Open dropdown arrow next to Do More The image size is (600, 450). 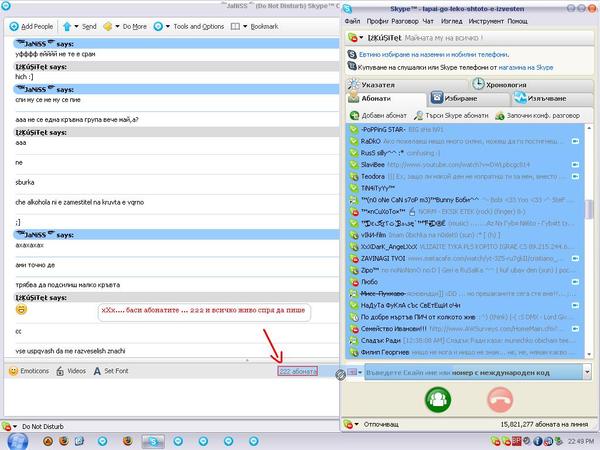pyautogui.click(x=117, y=26)
